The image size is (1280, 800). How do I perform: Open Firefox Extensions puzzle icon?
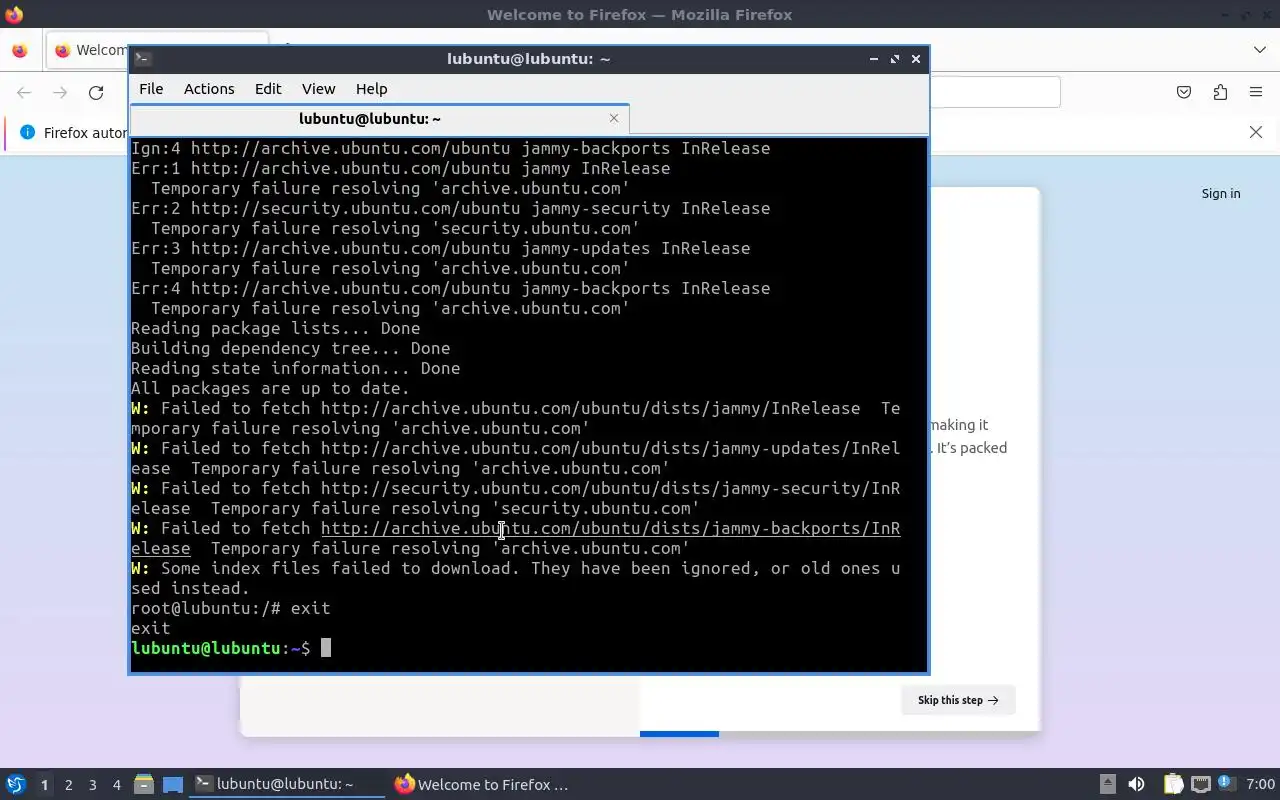1220,92
